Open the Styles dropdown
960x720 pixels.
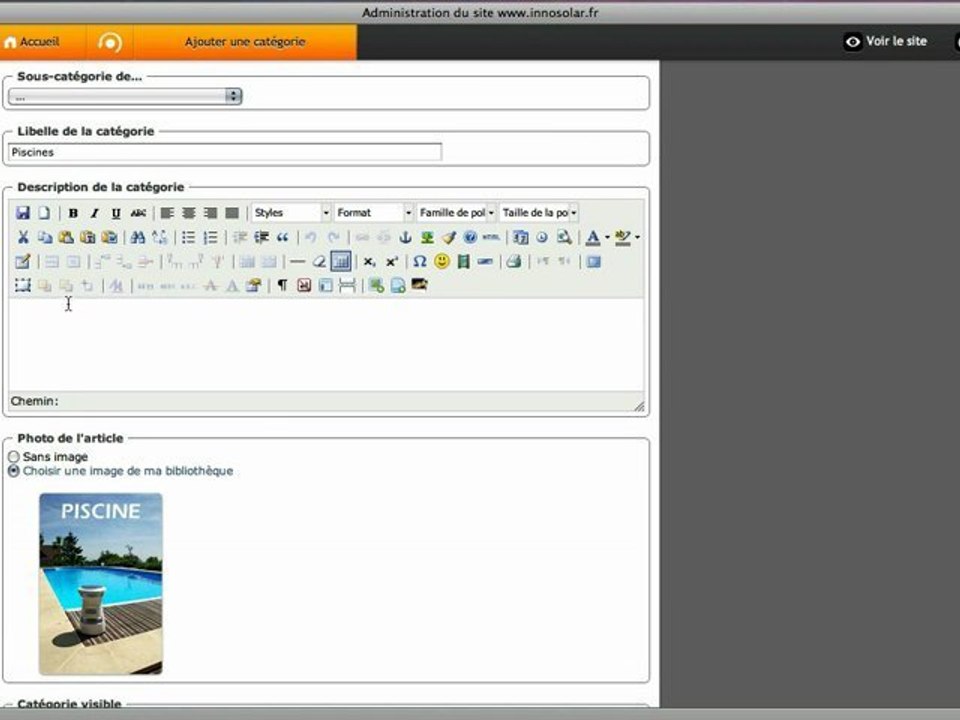291,212
